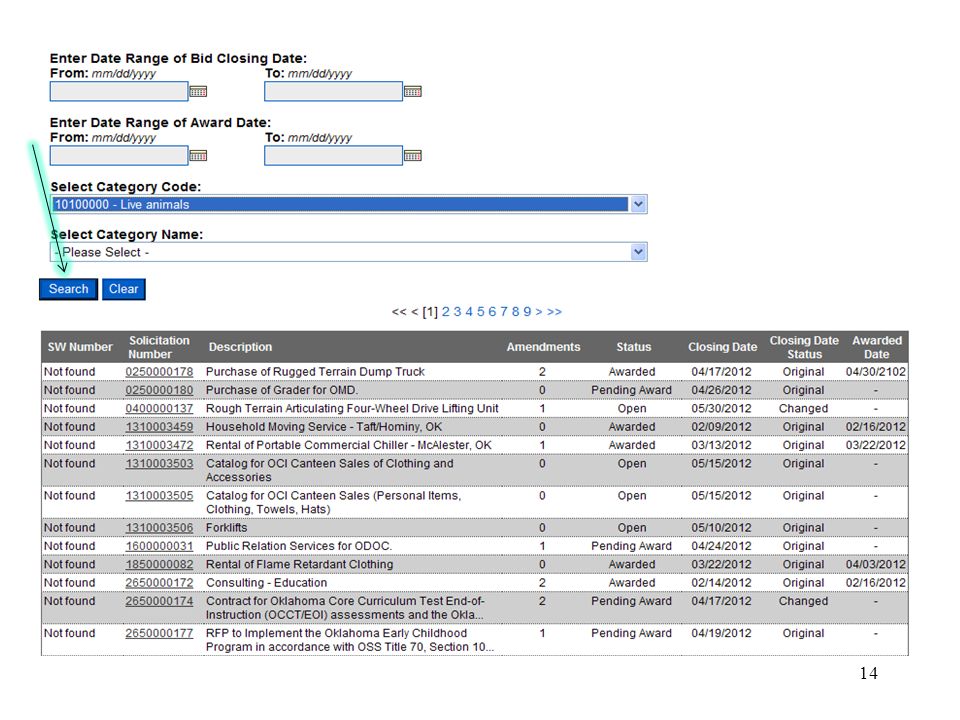Go to next page with > link

pyautogui.click(x=539, y=312)
